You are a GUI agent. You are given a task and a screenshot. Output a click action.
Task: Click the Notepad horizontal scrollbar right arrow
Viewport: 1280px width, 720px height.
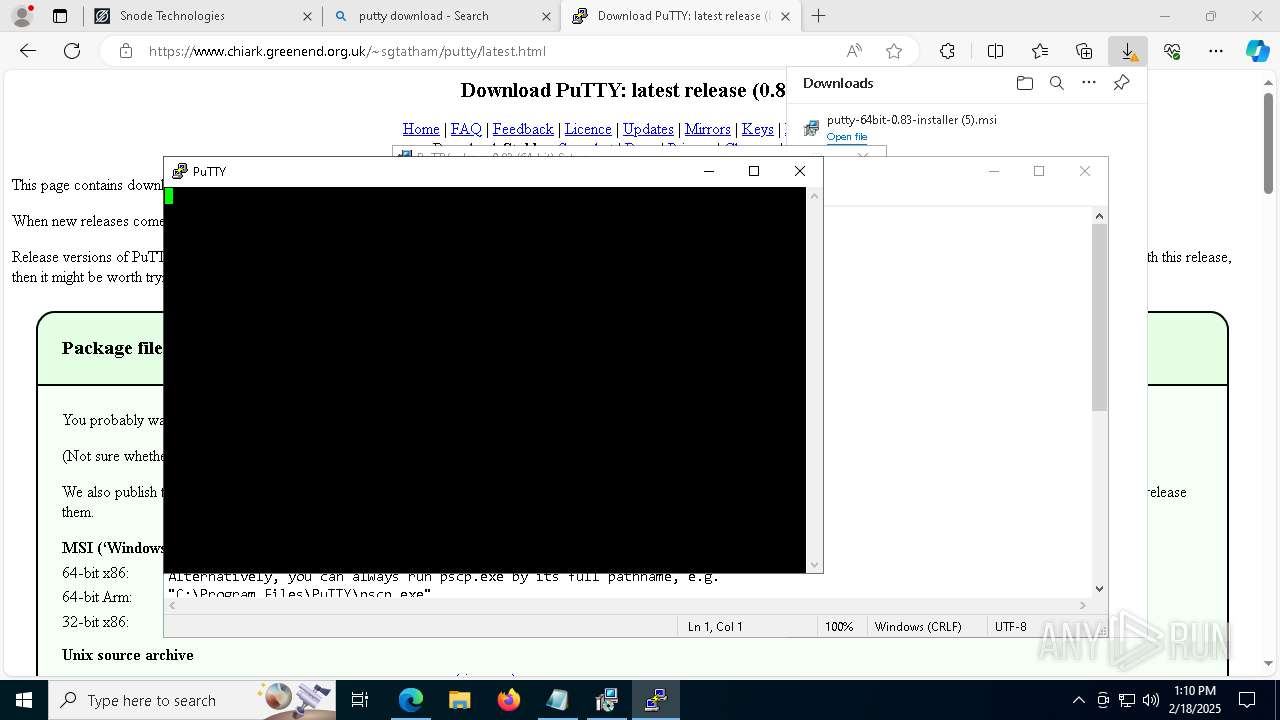[x=1083, y=605]
